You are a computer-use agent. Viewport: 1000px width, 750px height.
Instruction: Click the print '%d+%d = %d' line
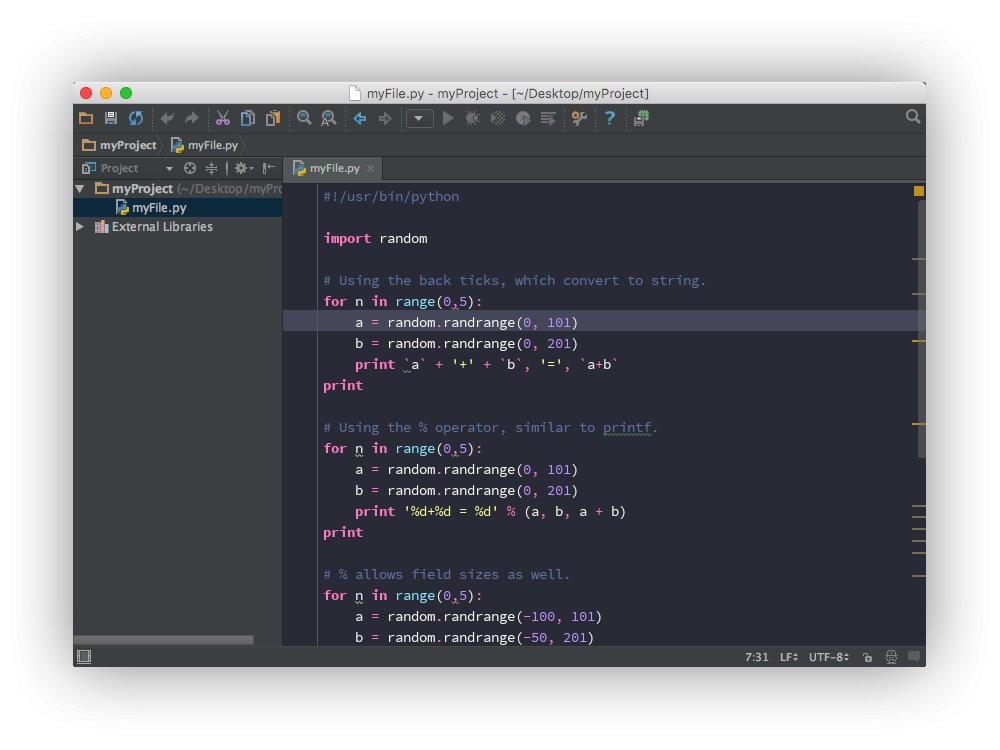coord(490,511)
